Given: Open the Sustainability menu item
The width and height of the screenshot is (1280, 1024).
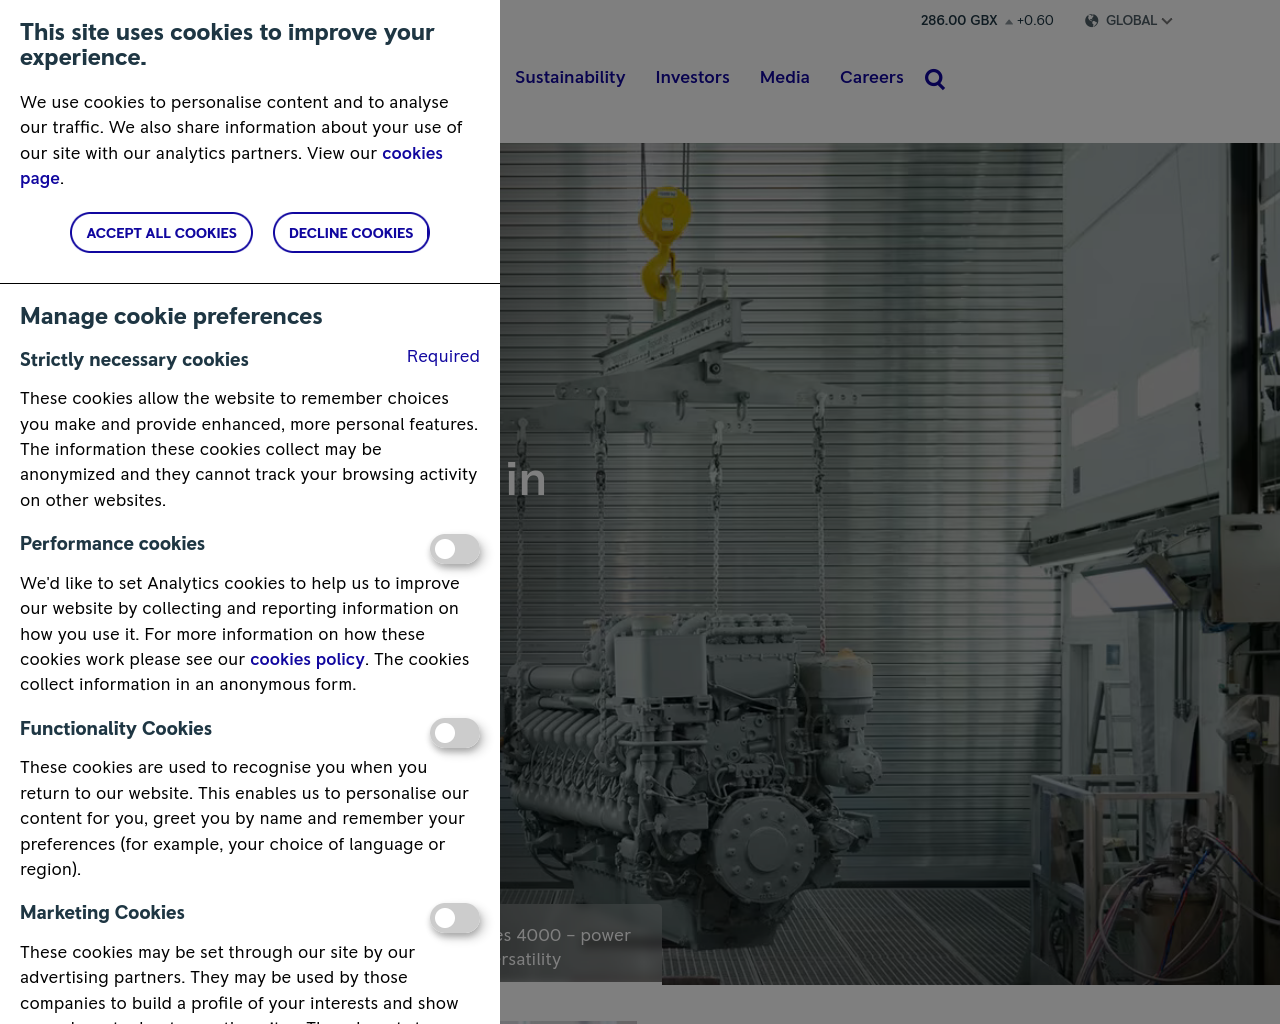Looking at the screenshot, I should click(570, 77).
